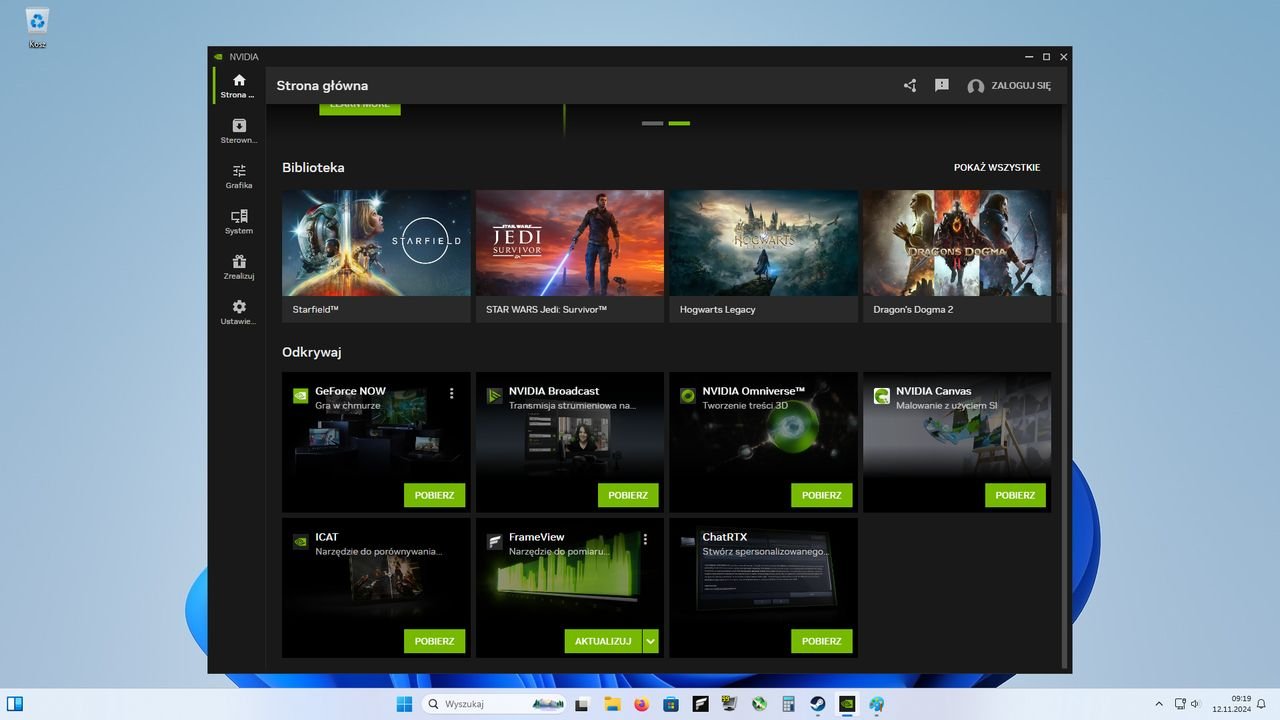The width and height of the screenshot is (1280, 720).
Task: Click the Windows Start button
Action: (x=404, y=704)
